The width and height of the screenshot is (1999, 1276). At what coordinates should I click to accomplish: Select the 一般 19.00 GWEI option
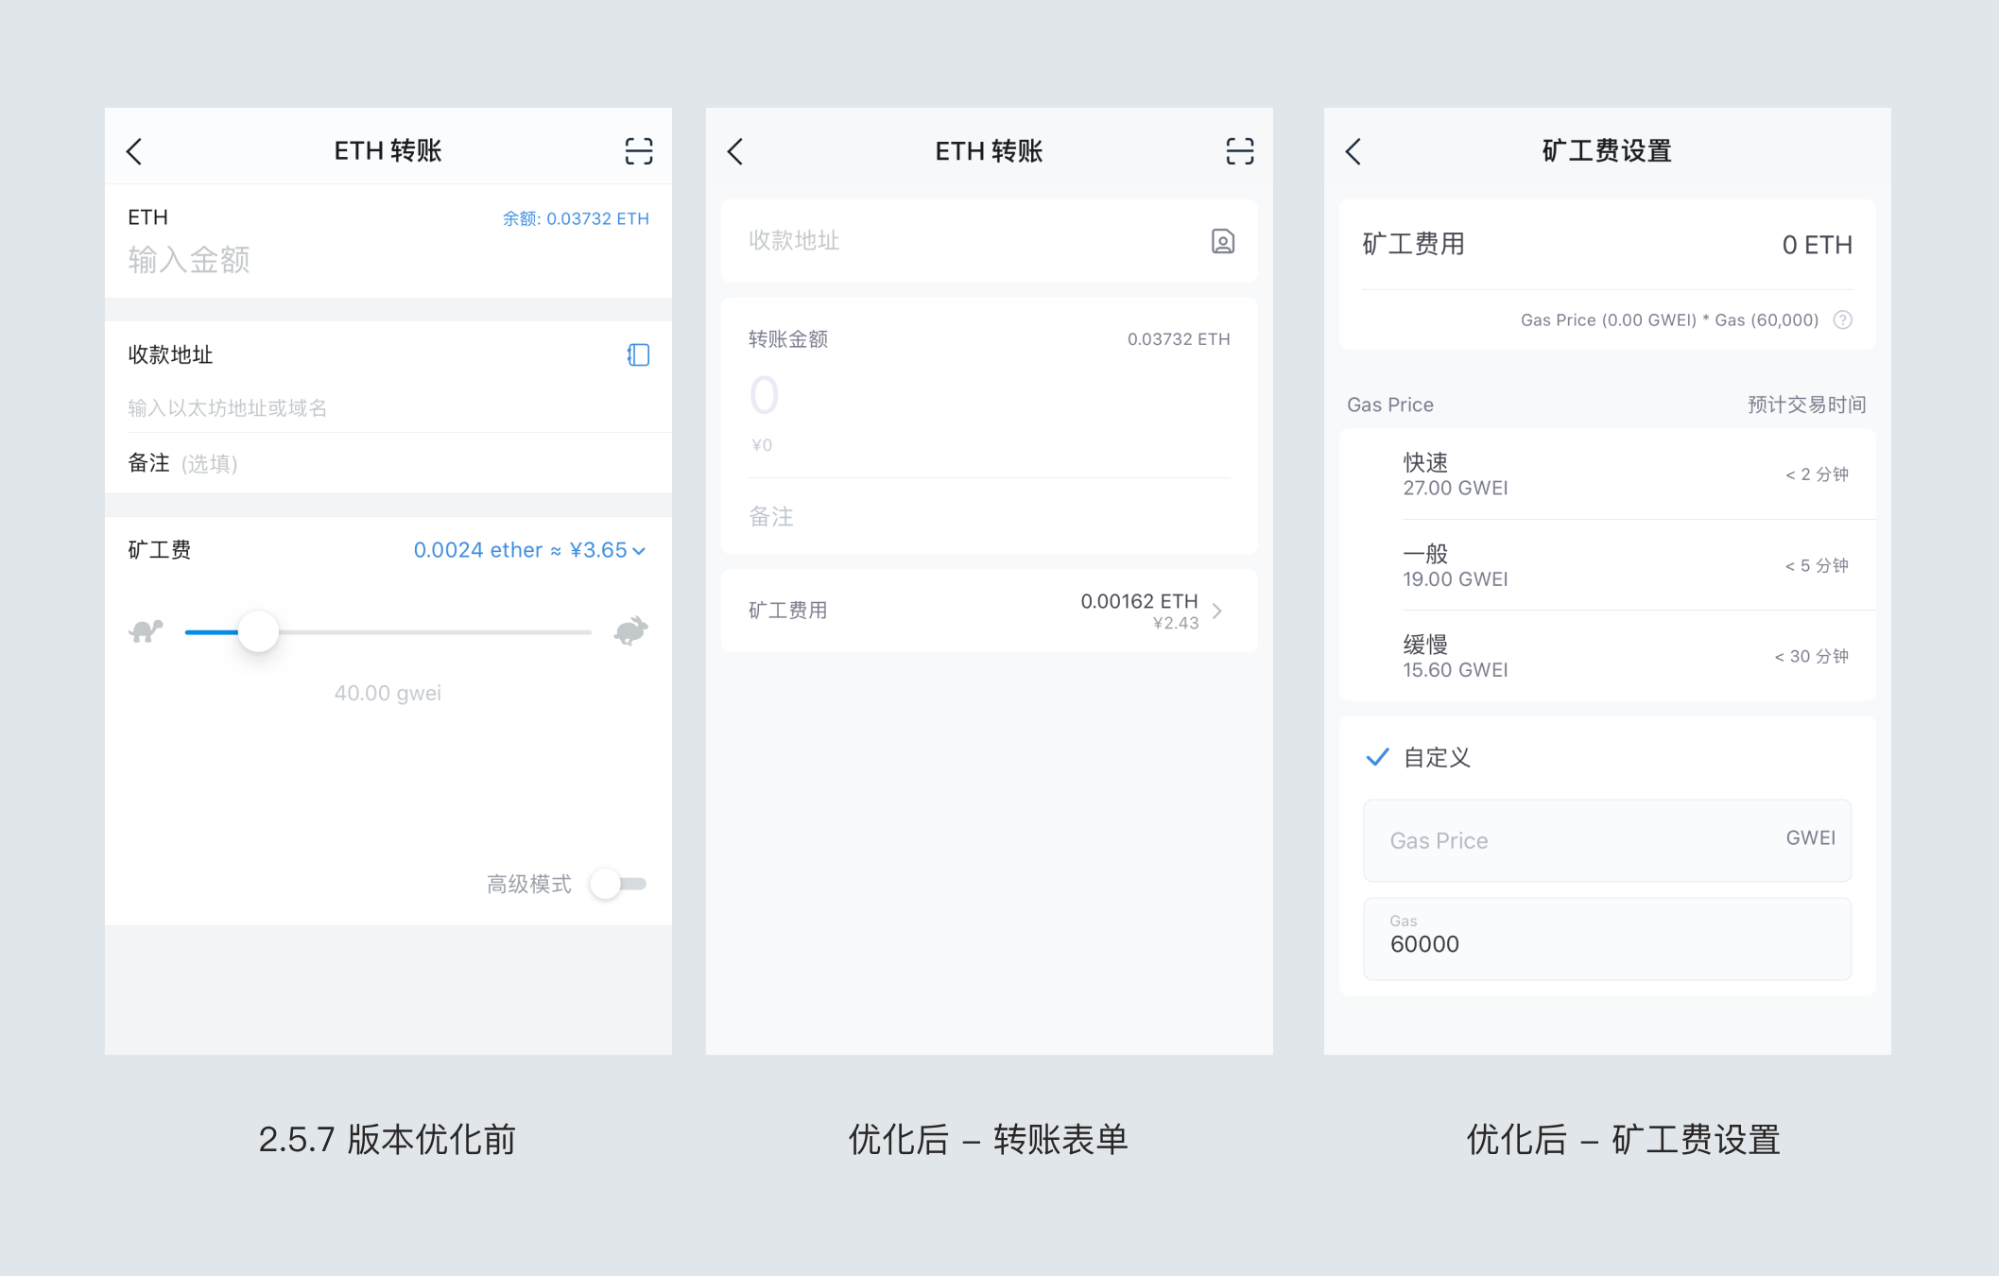1607,565
